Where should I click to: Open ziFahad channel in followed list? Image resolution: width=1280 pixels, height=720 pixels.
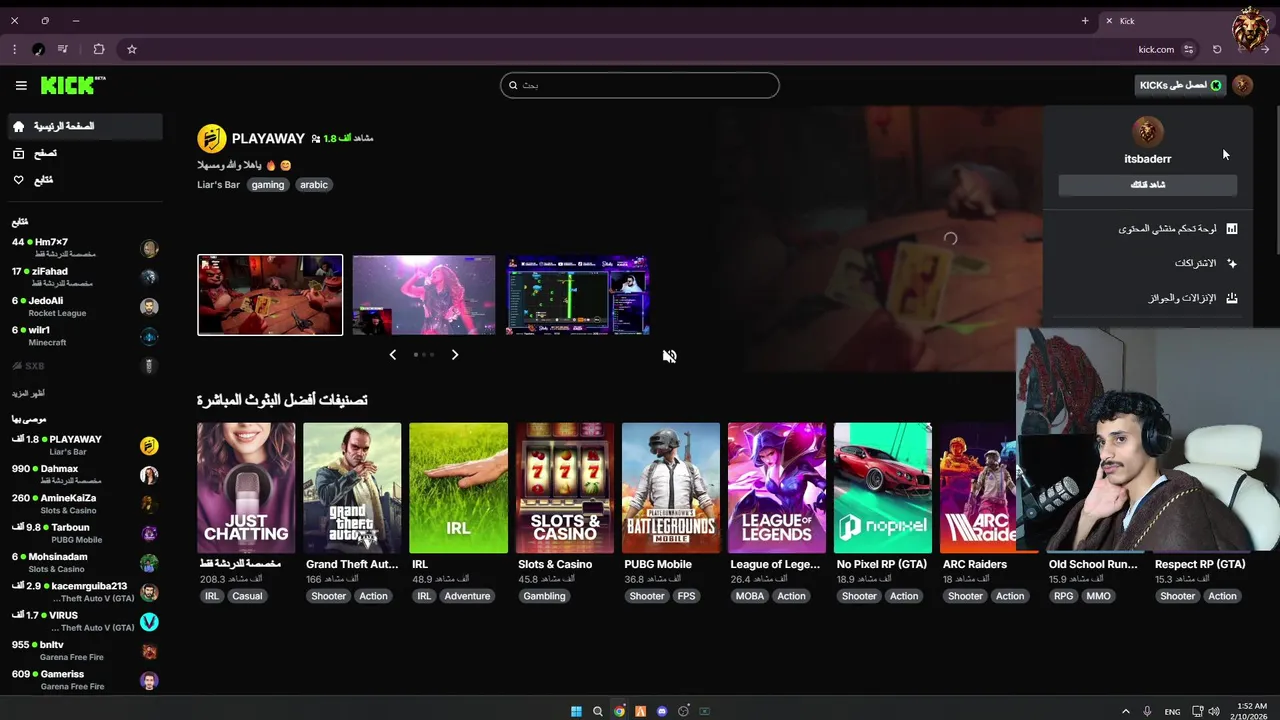point(85,277)
